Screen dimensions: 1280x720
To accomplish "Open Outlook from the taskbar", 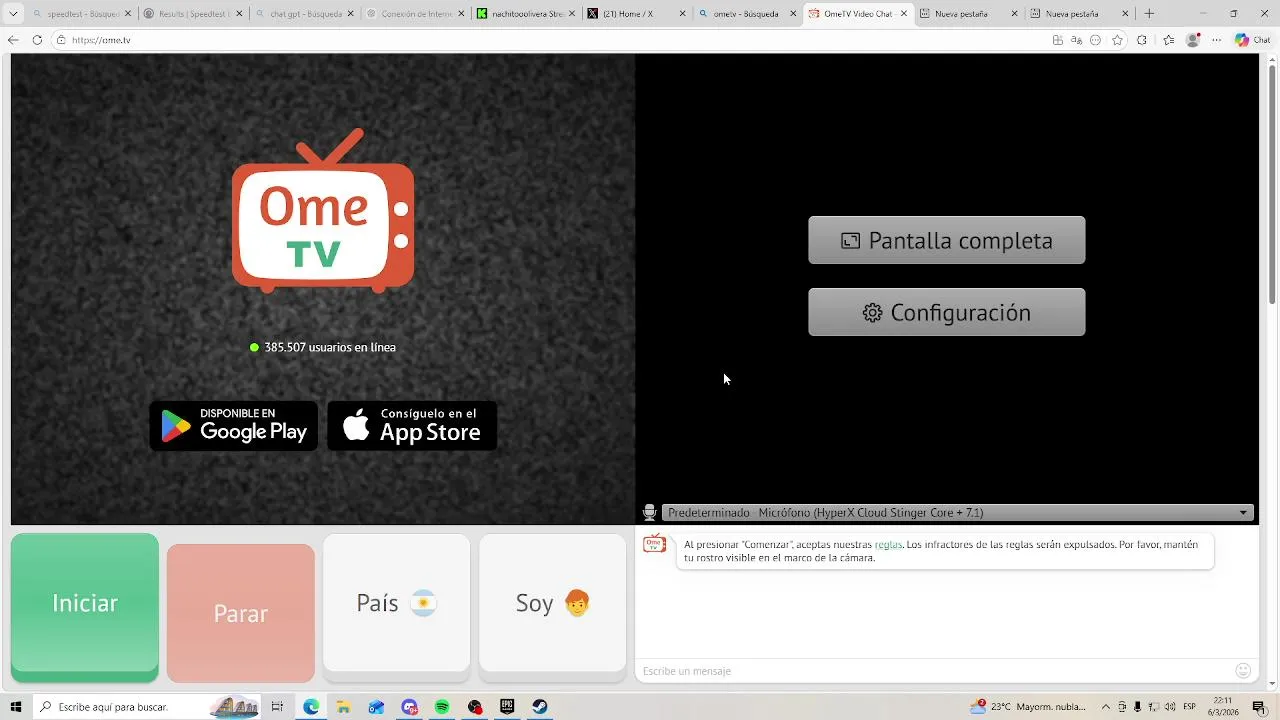I will (x=376, y=707).
